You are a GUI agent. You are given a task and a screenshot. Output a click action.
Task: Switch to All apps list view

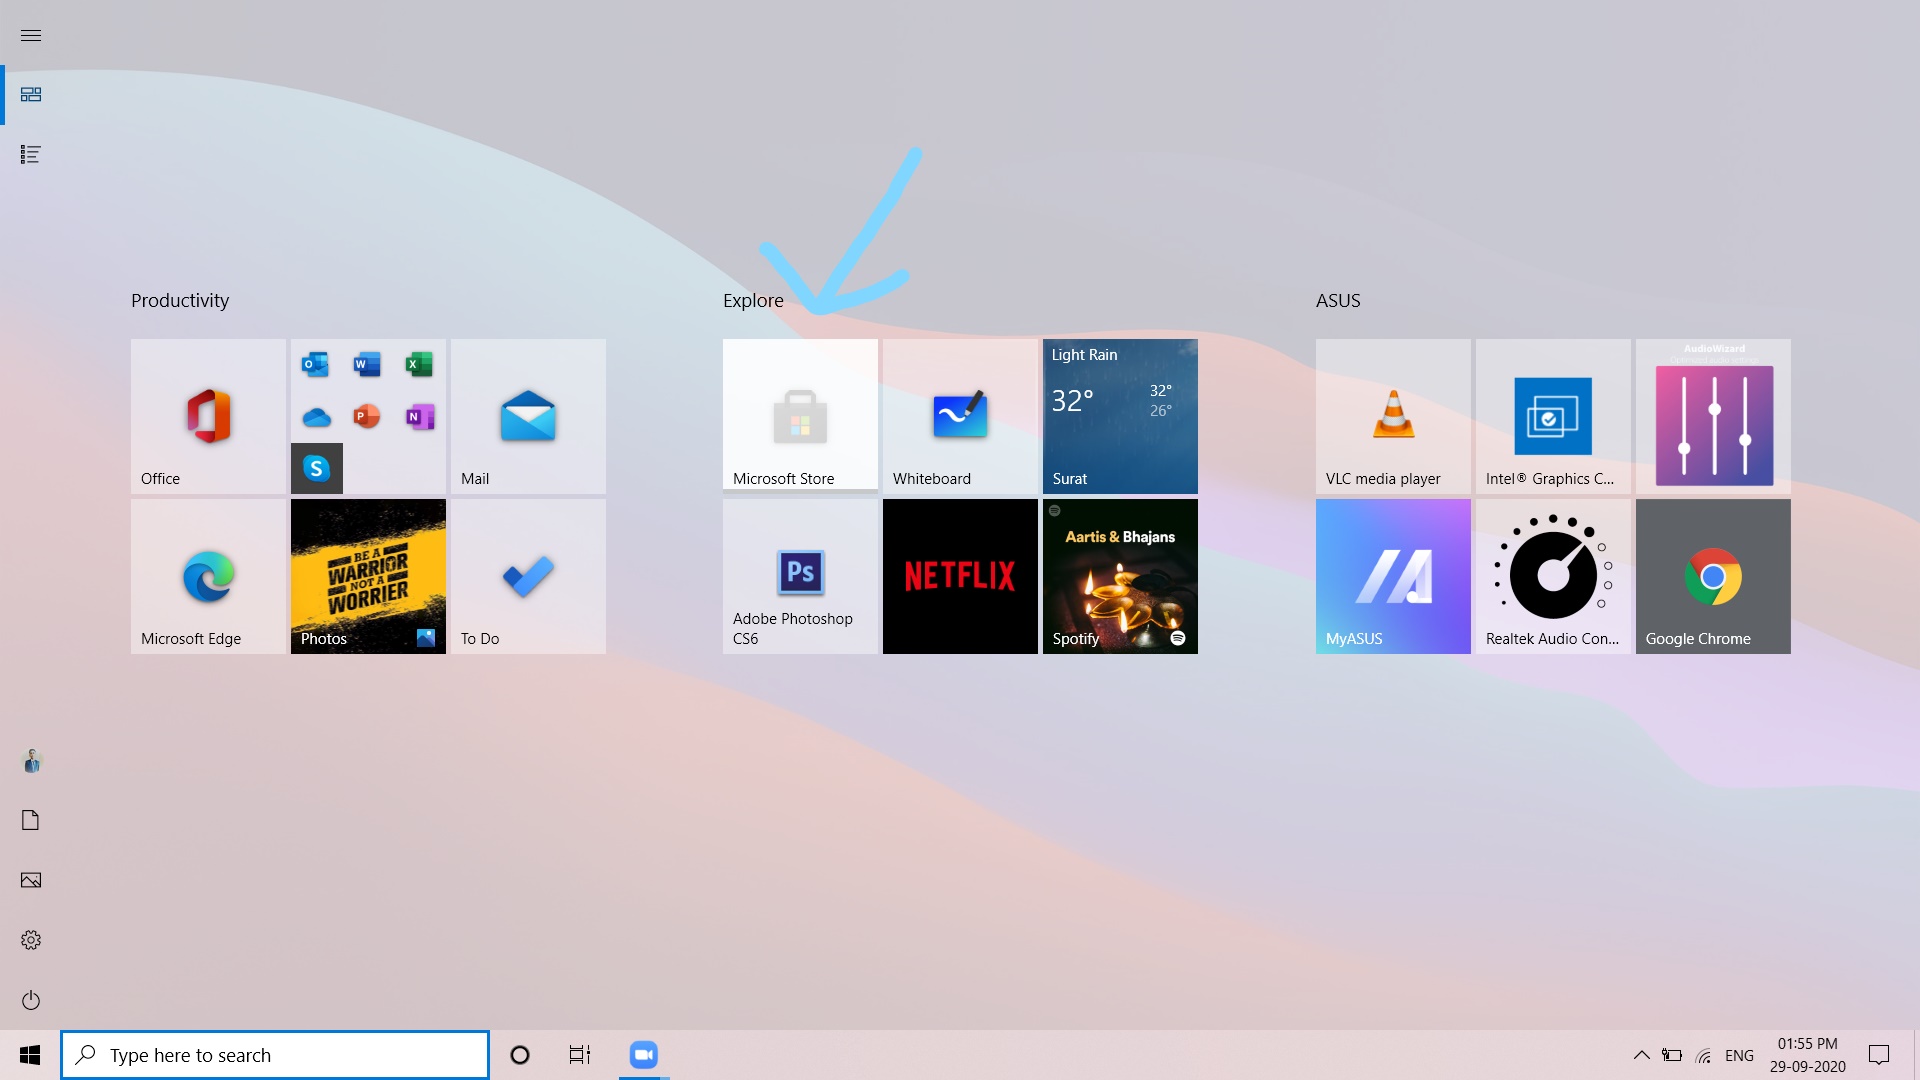(x=31, y=154)
